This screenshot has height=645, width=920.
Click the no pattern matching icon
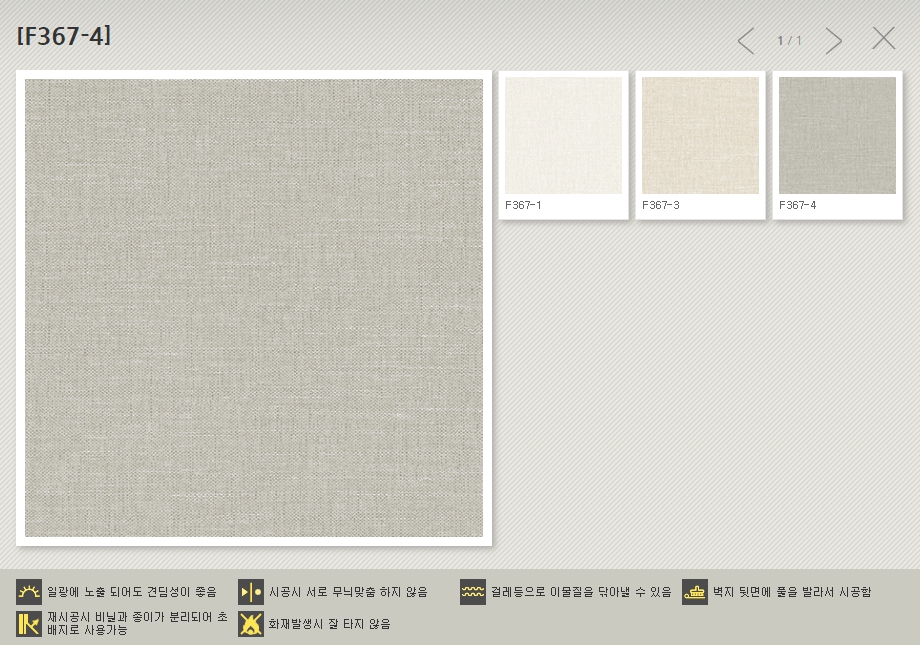click(x=251, y=592)
